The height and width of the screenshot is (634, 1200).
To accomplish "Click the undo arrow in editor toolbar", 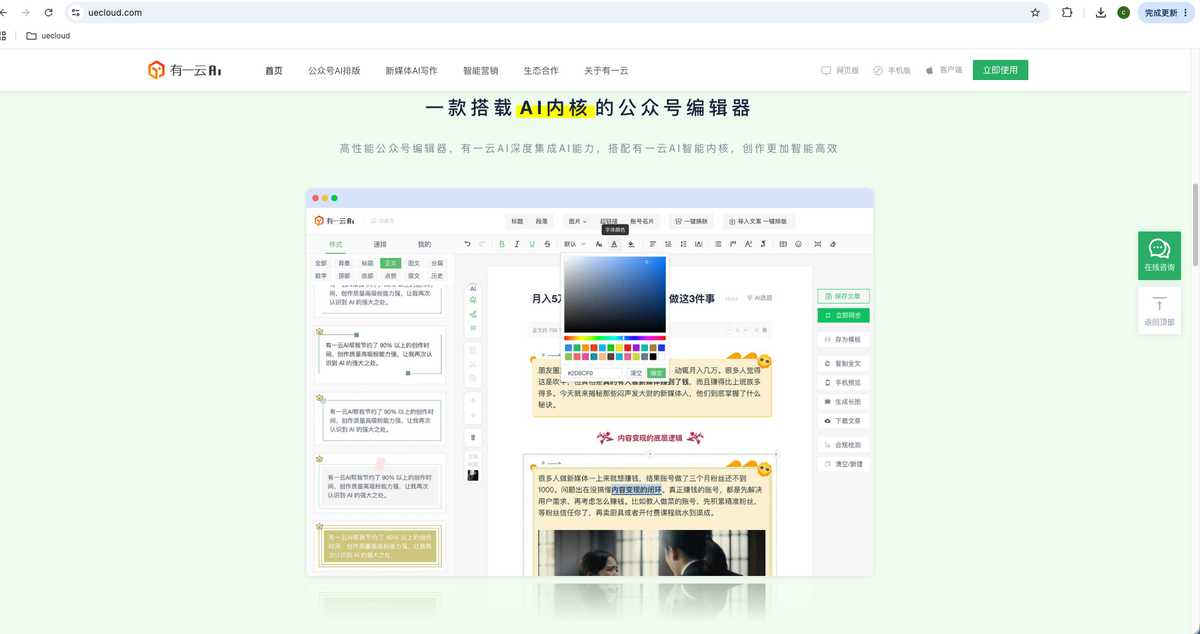I will point(467,244).
